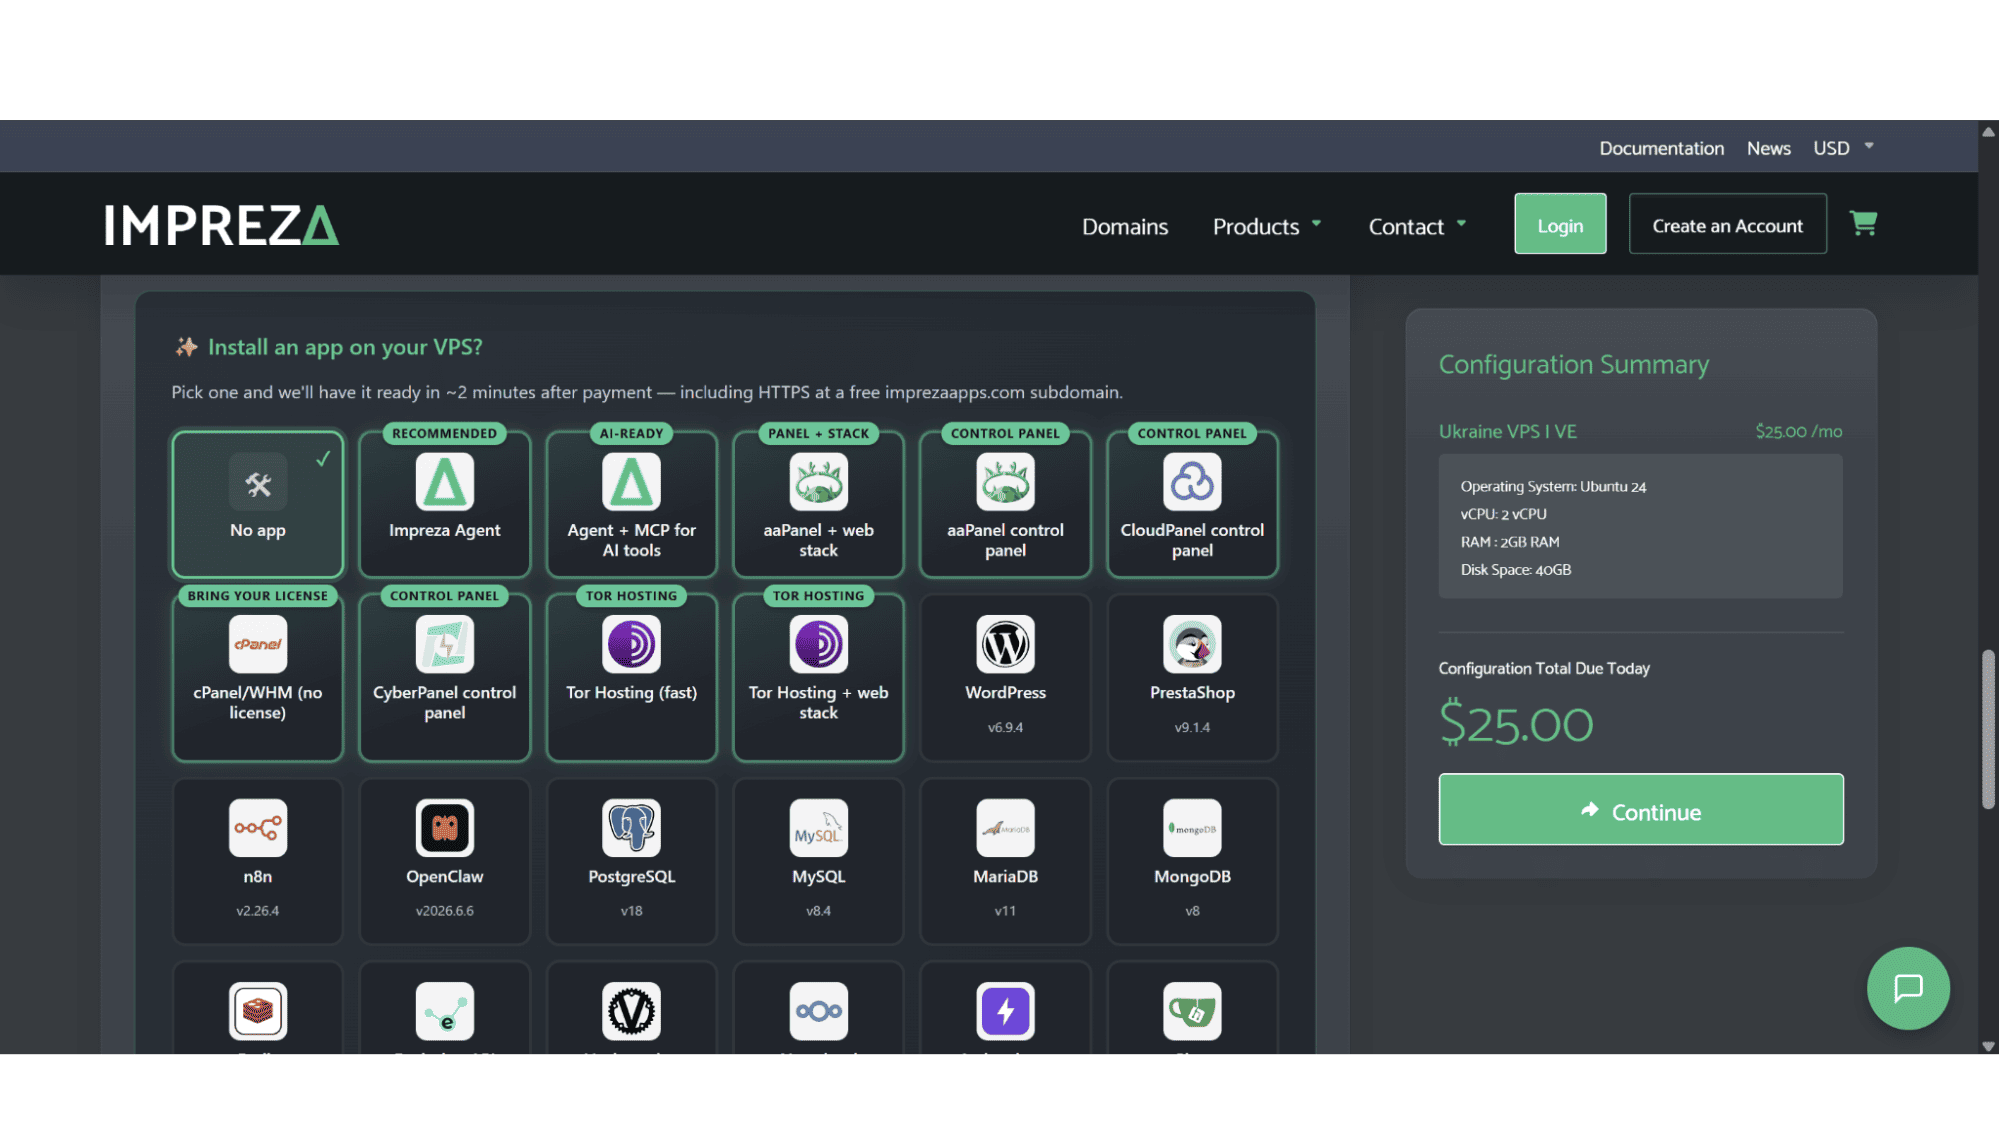Open the live chat bubble
The width and height of the screenshot is (1999, 1125).
pyautogui.click(x=1908, y=988)
